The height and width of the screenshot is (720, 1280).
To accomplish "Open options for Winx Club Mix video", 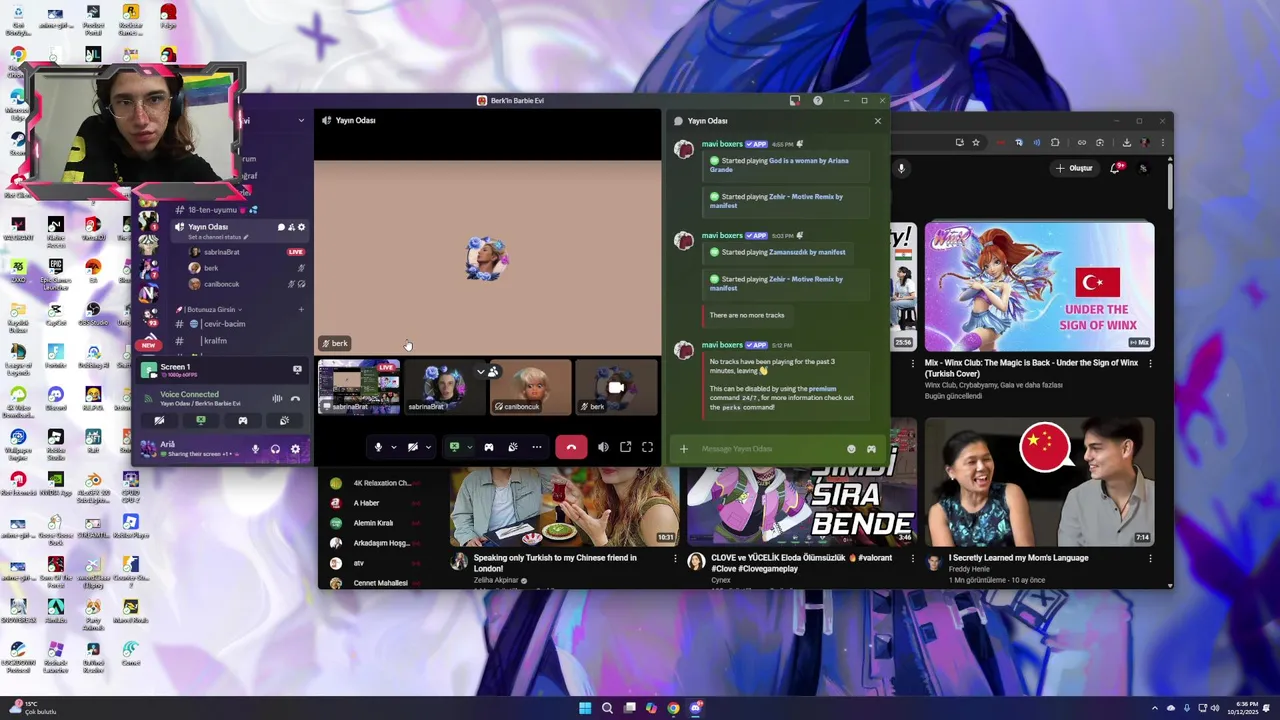I will [1150, 364].
